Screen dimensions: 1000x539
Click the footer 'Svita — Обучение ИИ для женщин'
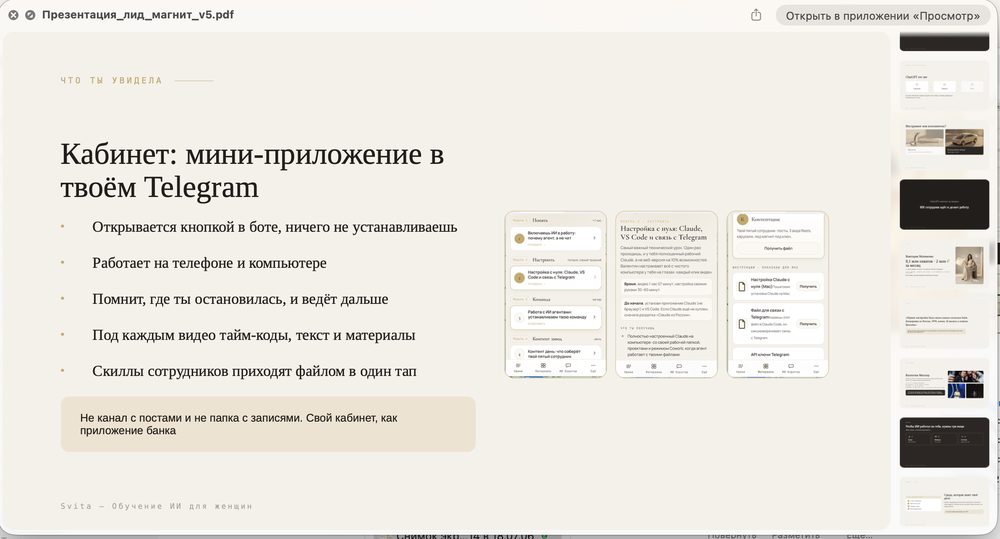point(156,506)
